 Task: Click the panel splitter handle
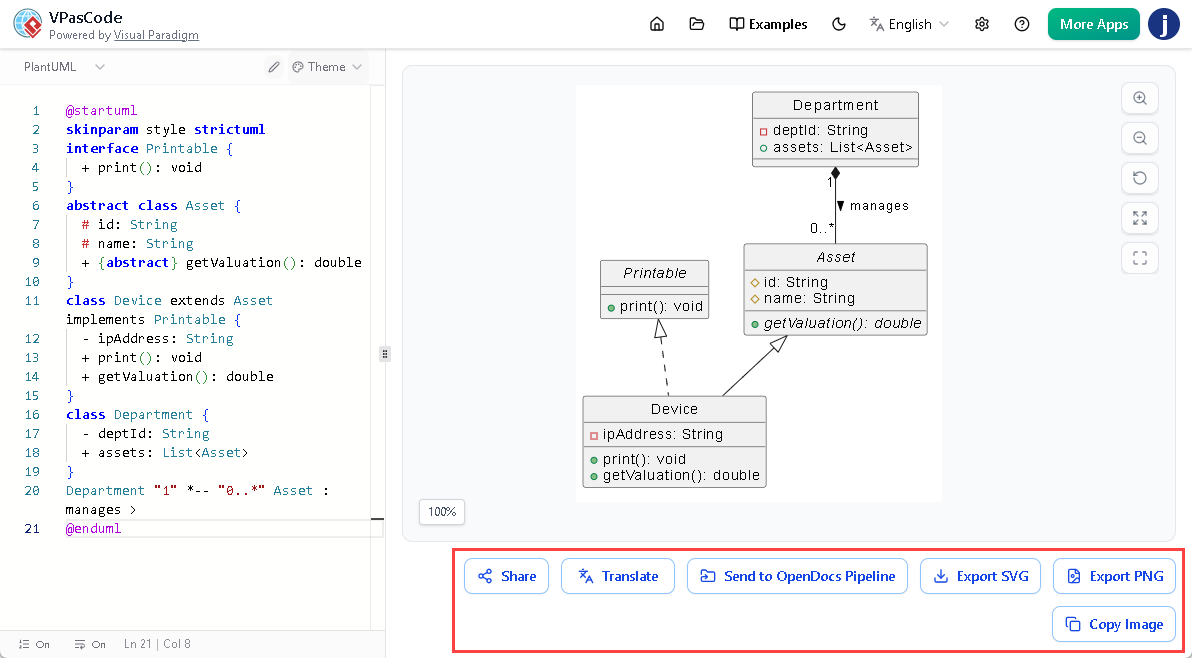(385, 353)
